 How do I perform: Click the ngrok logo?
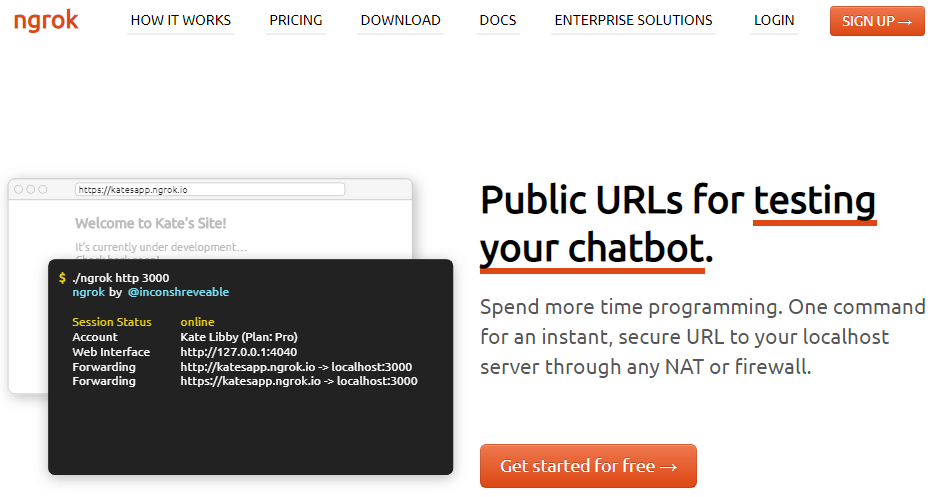click(x=46, y=21)
